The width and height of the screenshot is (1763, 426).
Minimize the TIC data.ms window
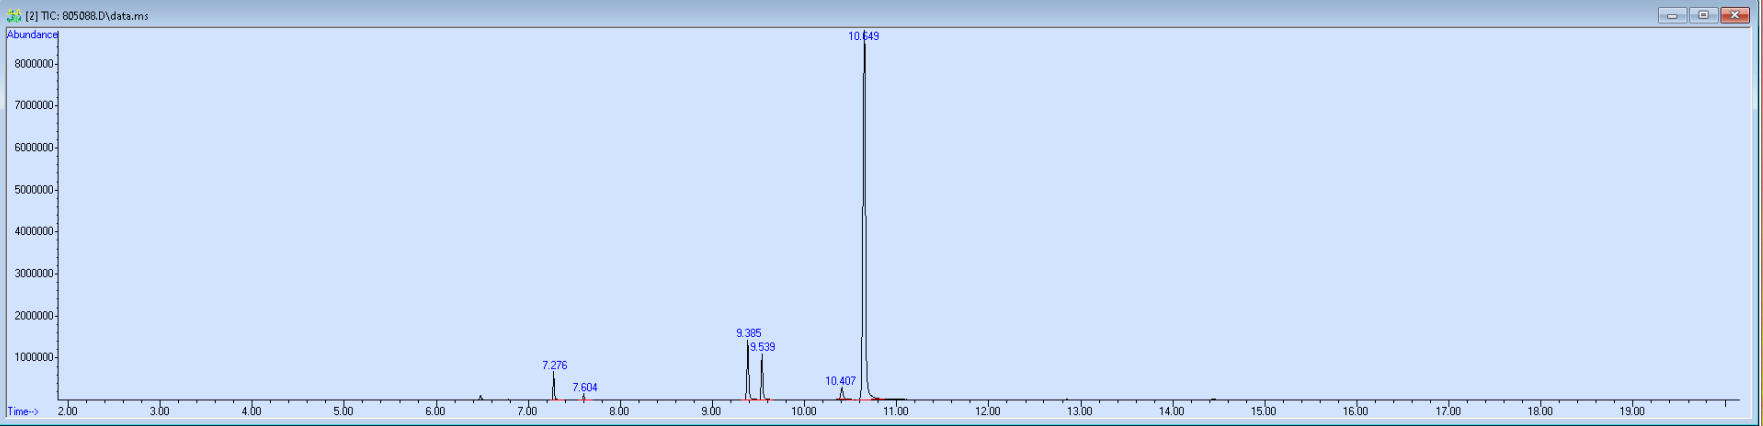pyautogui.click(x=1672, y=15)
